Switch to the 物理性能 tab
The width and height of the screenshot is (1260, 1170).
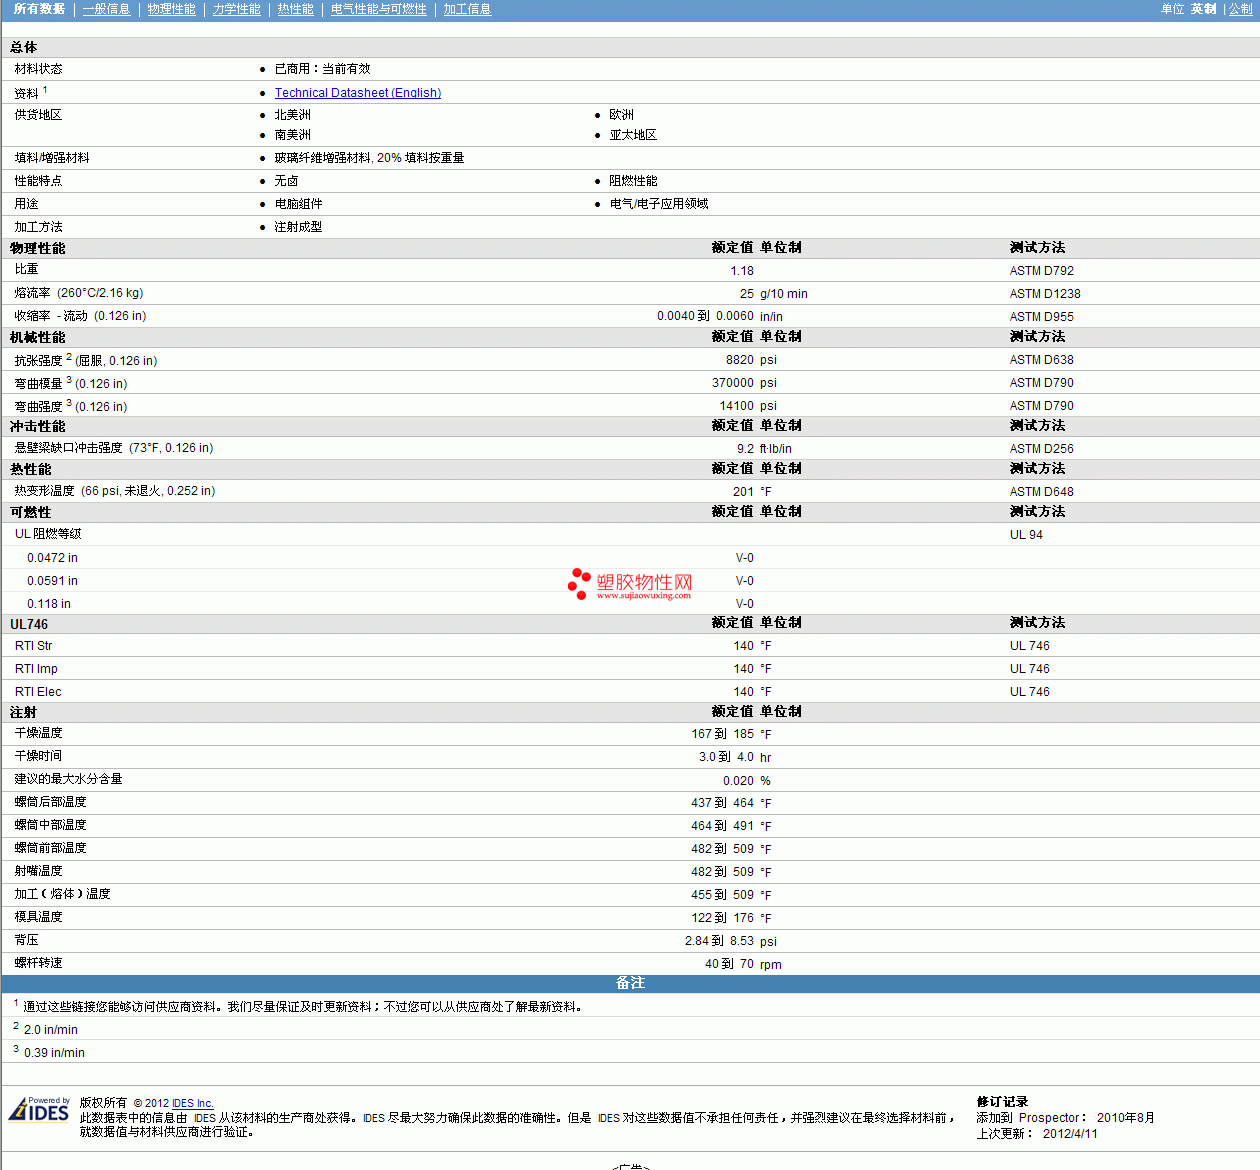point(171,9)
